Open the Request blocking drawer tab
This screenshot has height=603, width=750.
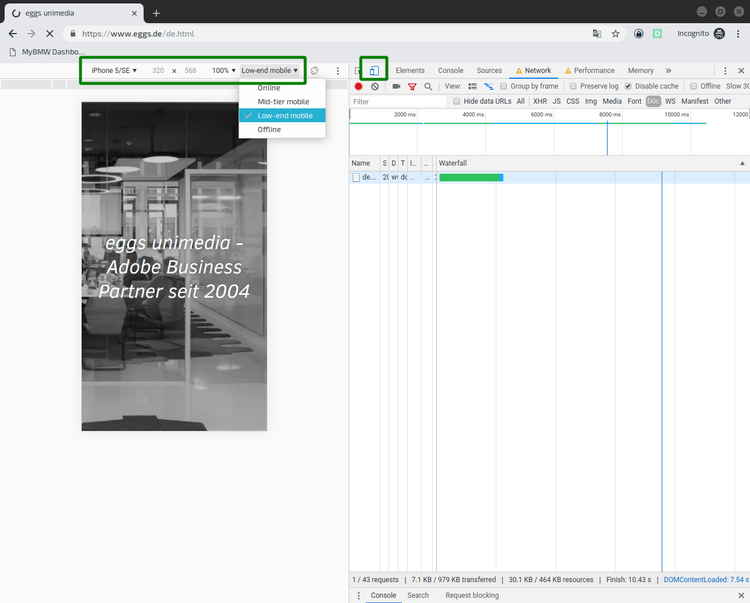(x=472, y=595)
